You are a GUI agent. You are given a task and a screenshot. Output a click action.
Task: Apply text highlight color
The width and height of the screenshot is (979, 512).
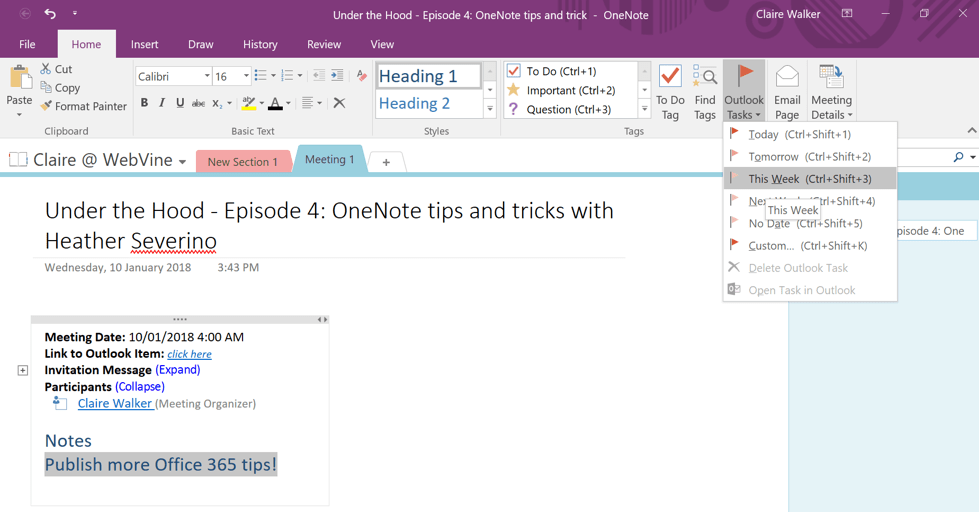point(248,103)
